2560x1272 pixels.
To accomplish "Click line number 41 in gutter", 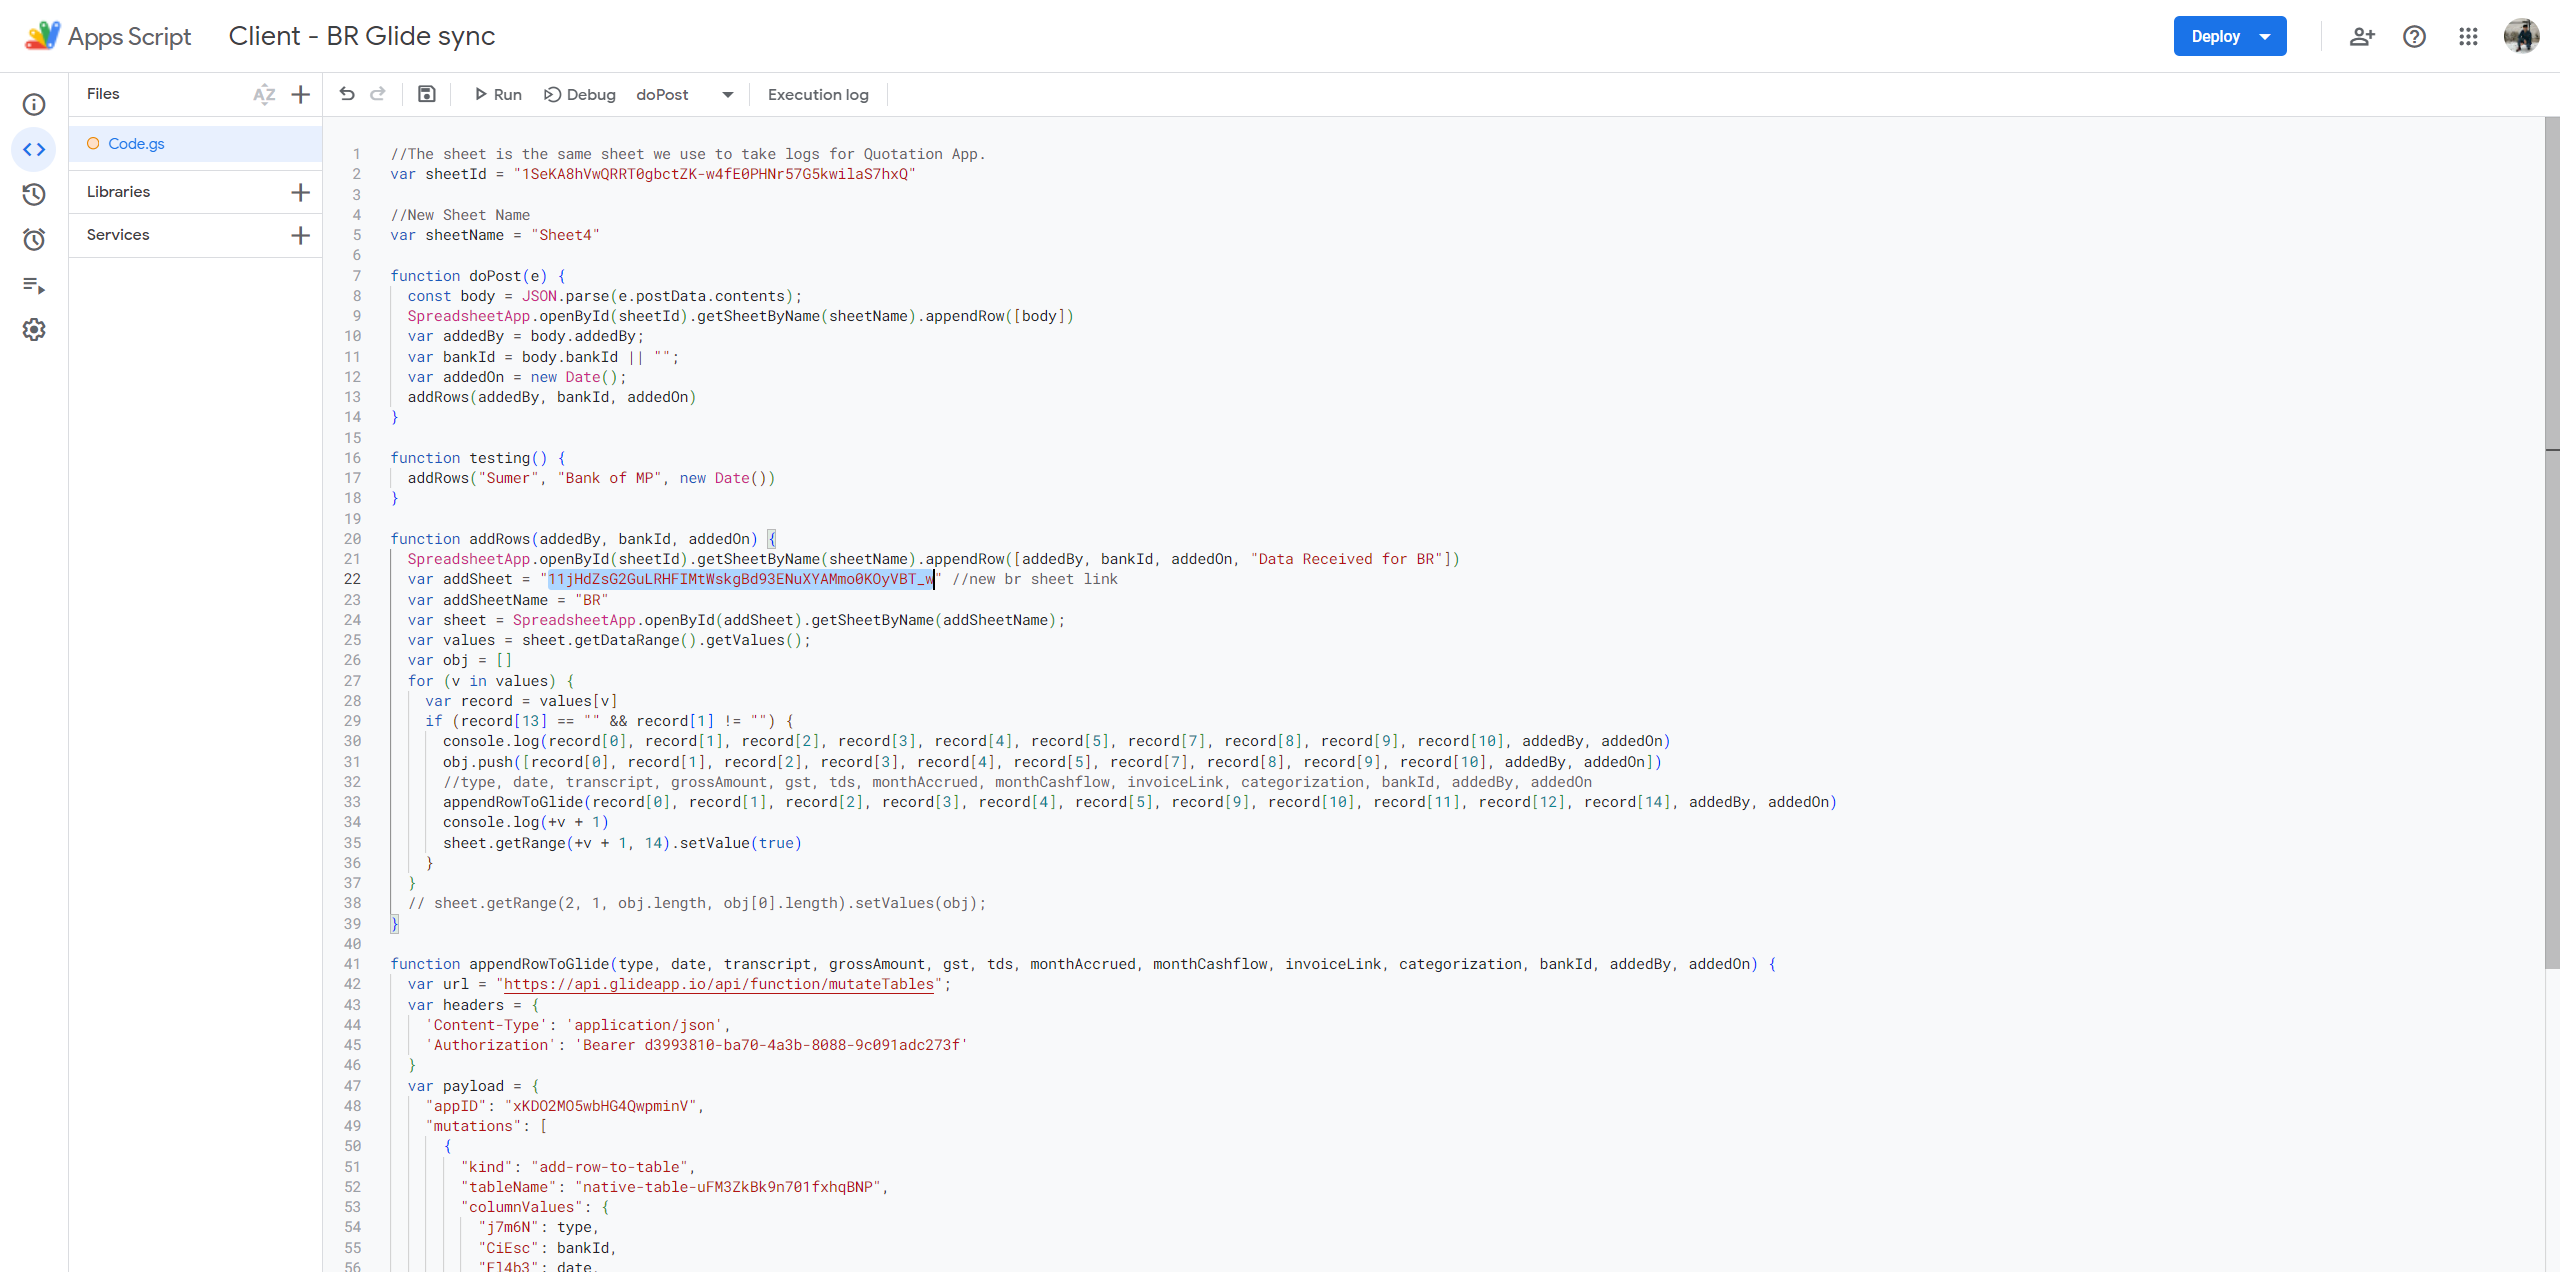I will pos(353,964).
